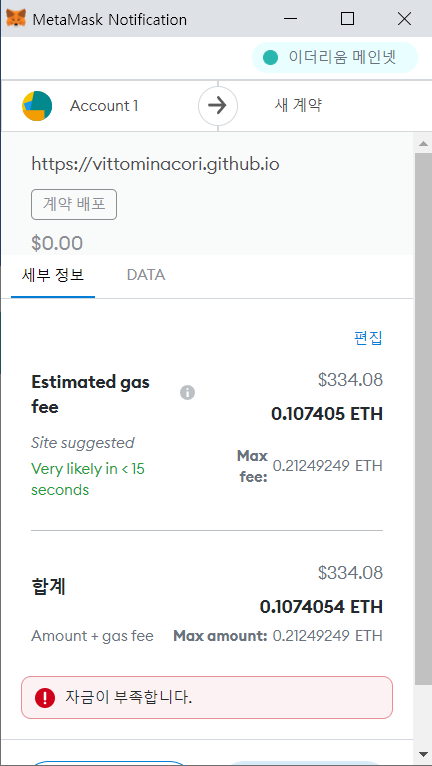Click the arrow circle between account and contract
The image size is (432, 766).
tap(217, 106)
